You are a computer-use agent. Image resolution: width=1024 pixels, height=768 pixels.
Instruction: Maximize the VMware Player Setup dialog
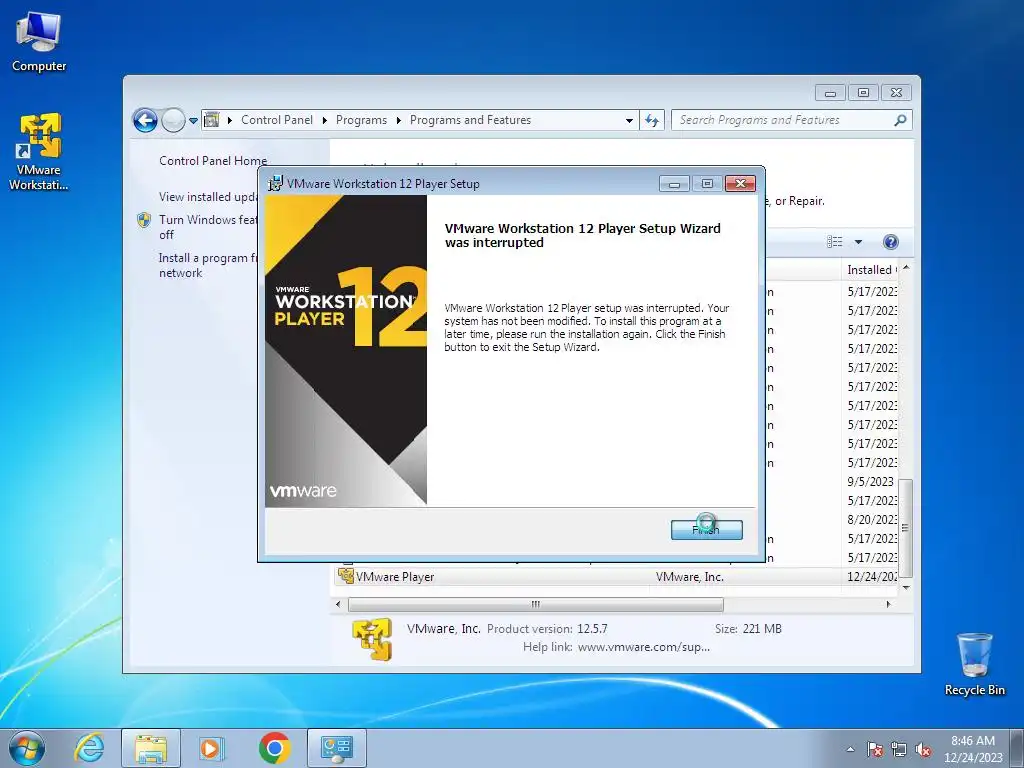point(707,184)
